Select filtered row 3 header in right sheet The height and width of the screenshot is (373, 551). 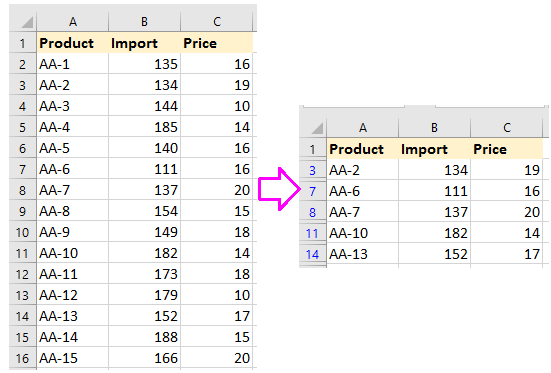[x=313, y=170]
